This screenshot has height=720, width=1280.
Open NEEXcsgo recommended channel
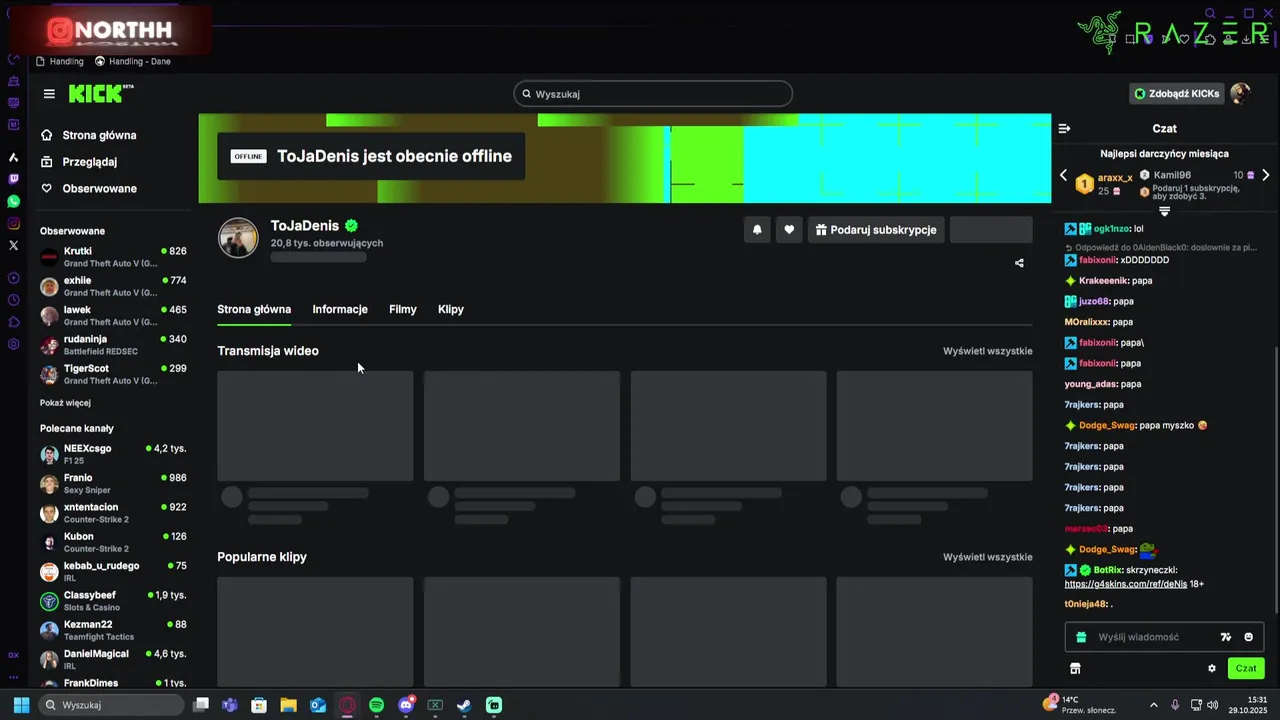[x=113, y=454]
